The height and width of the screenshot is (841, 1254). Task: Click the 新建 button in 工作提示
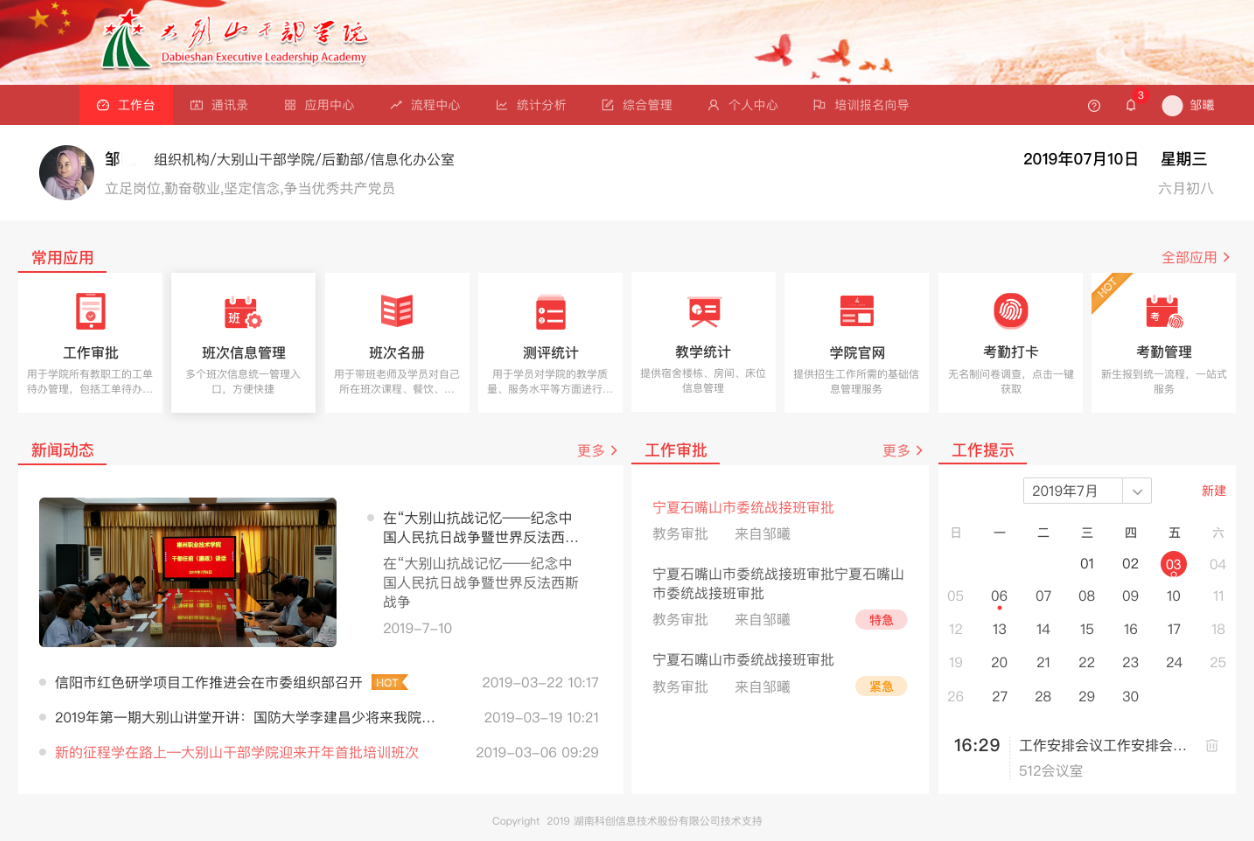click(1214, 491)
